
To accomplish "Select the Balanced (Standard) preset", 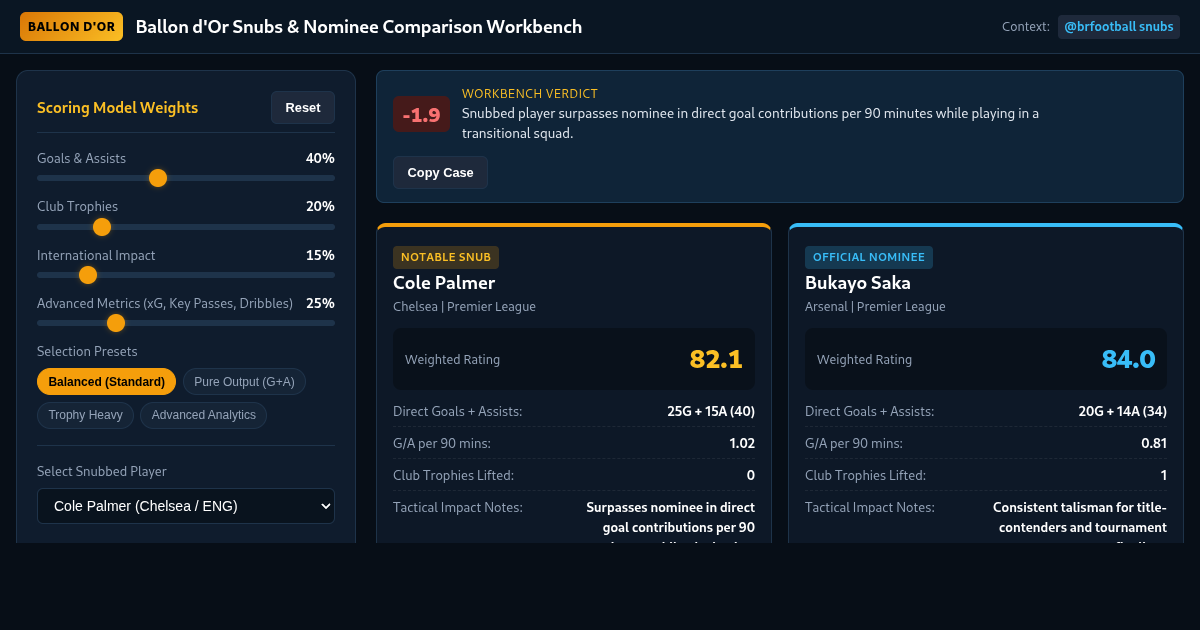I will (106, 382).
